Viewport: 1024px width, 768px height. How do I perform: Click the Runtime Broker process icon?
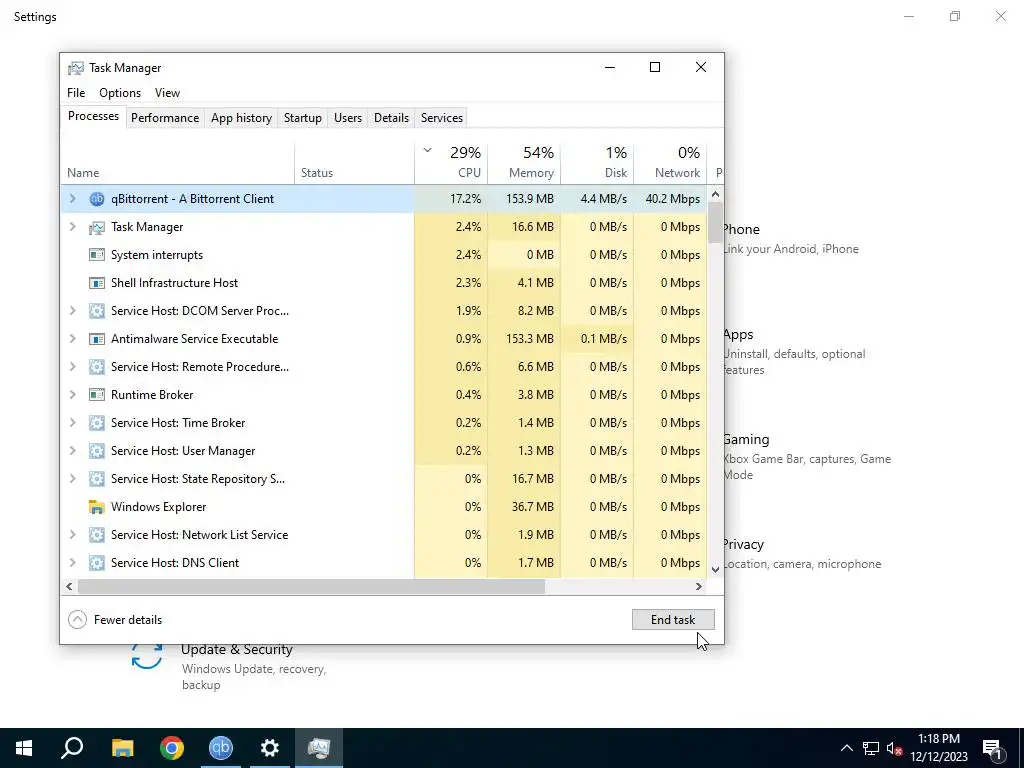97,395
